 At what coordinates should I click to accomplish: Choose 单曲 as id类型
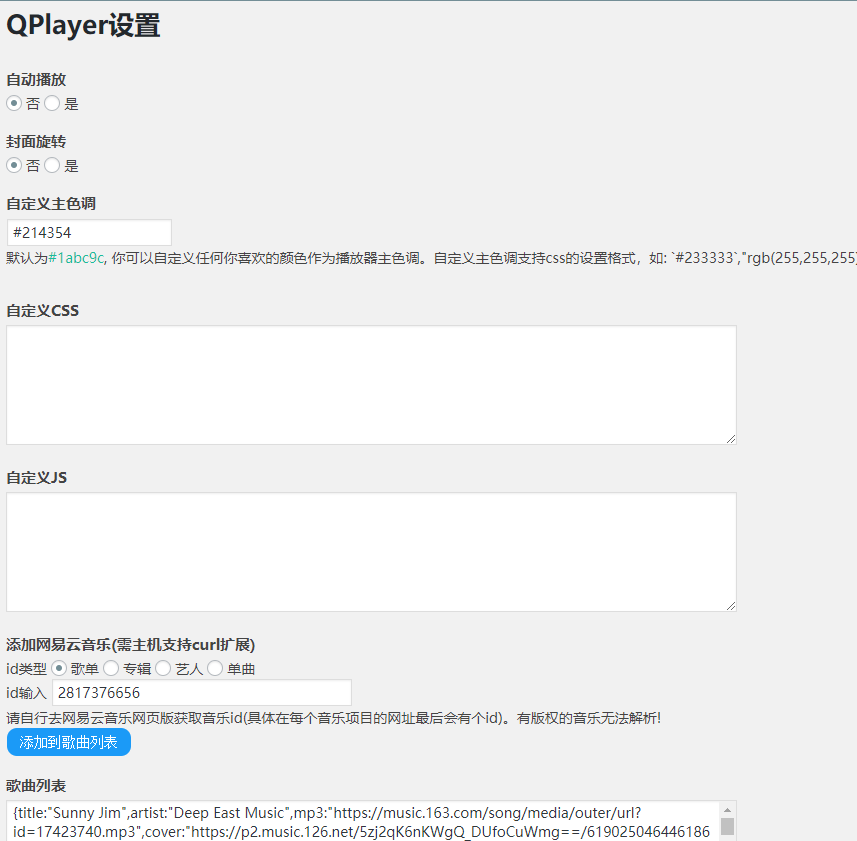click(215, 668)
